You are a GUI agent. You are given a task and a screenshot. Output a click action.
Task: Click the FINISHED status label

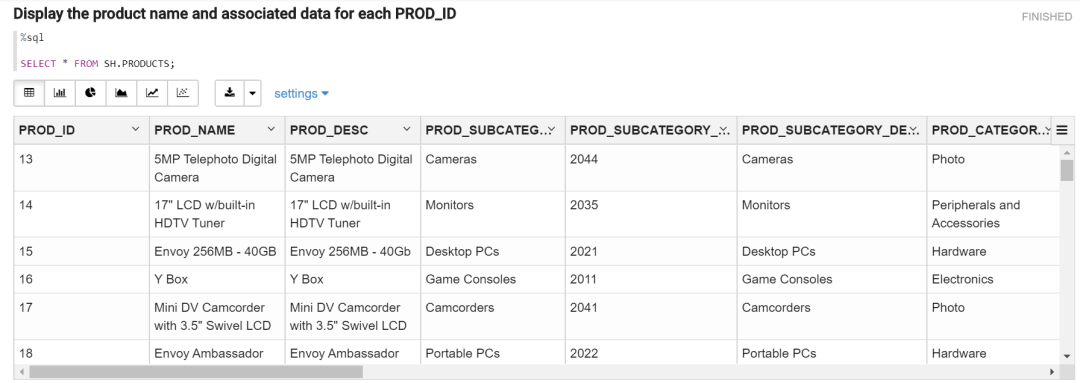tap(1046, 17)
